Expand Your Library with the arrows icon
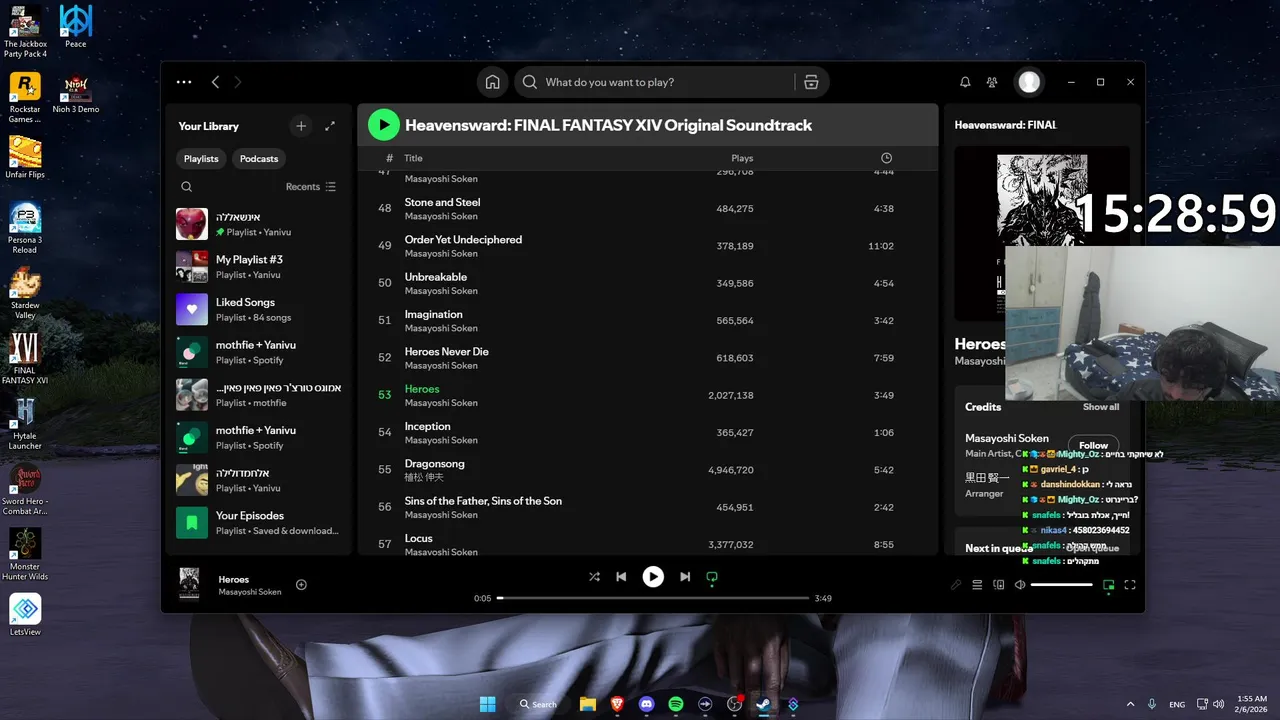The image size is (1280, 720). (330, 126)
